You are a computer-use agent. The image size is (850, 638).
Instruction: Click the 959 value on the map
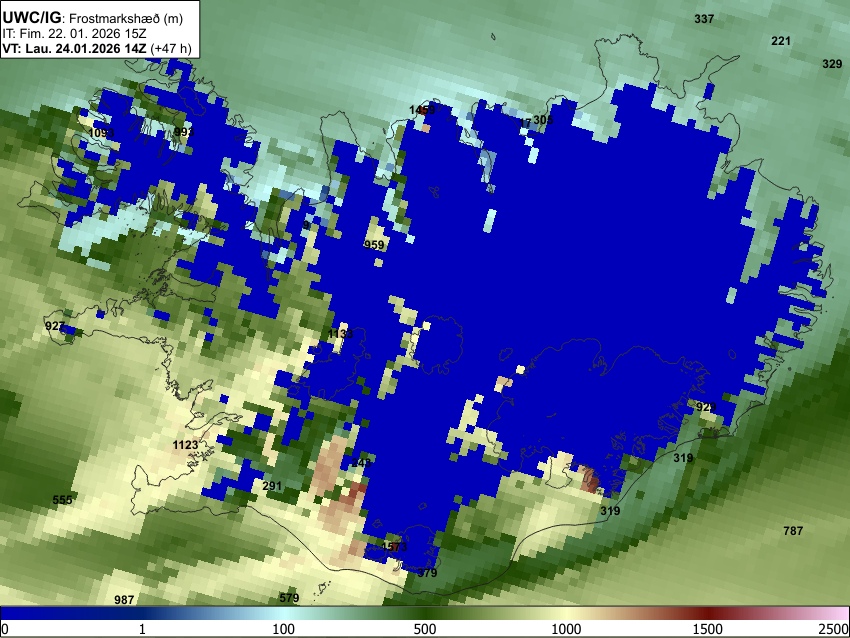(x=374, y=245)
